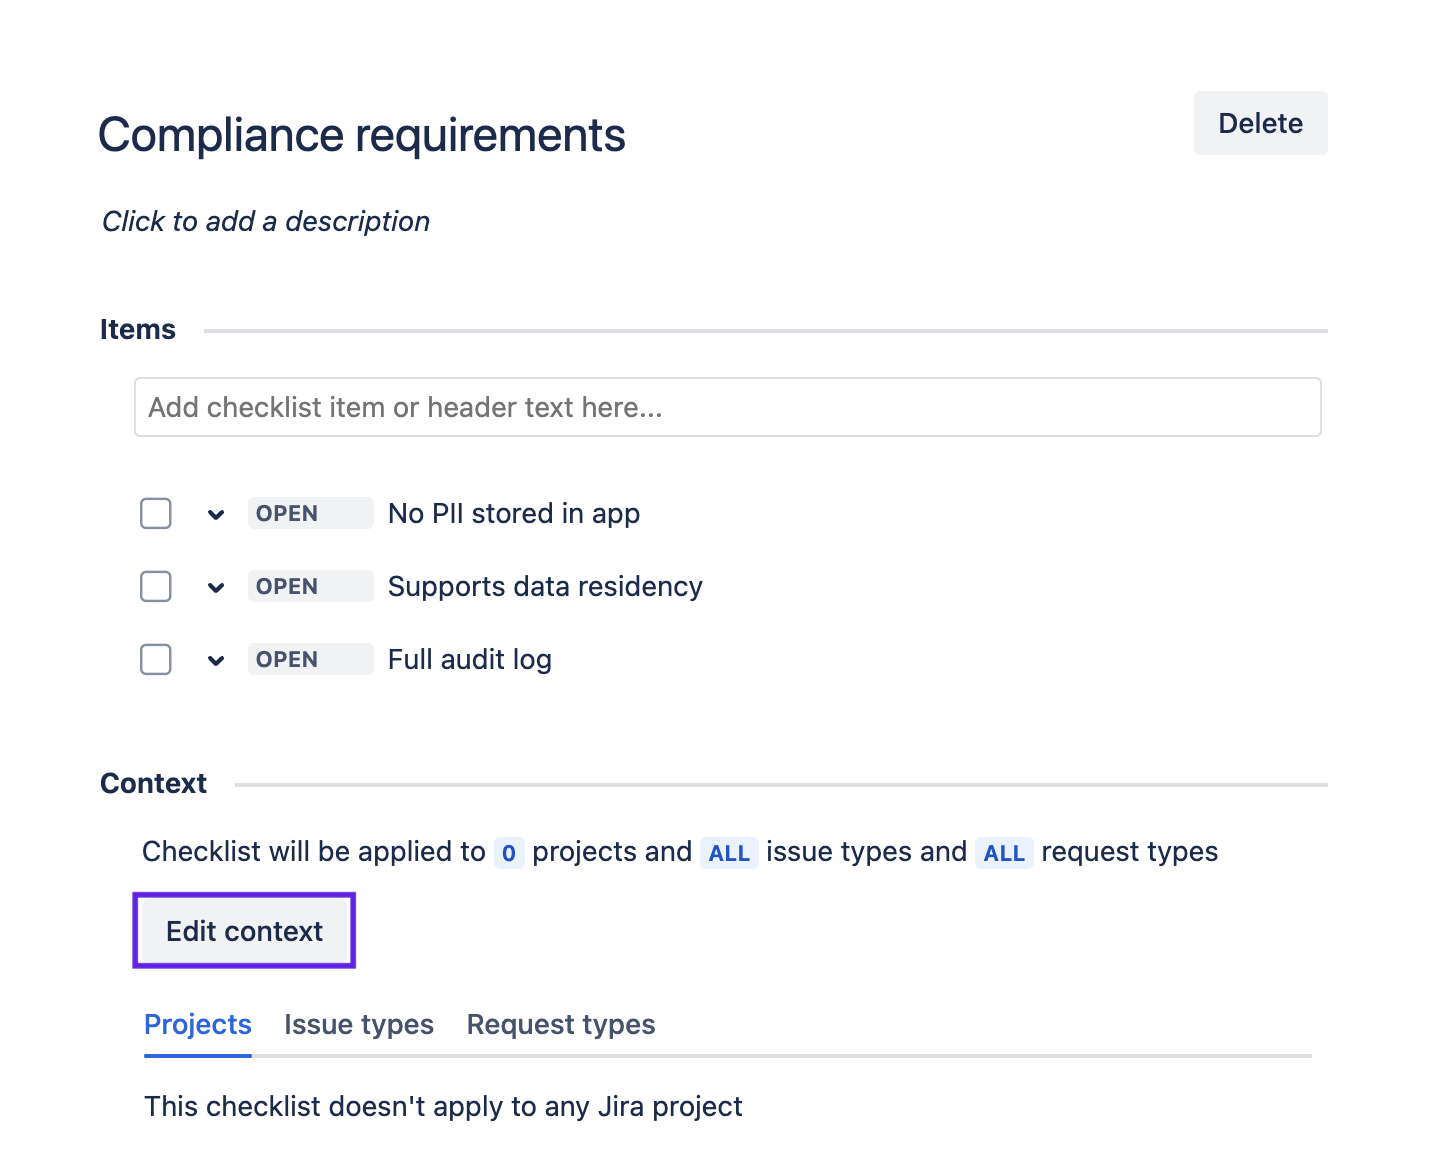Expand the "Full audit log" chevron arrow

[216, 660]
